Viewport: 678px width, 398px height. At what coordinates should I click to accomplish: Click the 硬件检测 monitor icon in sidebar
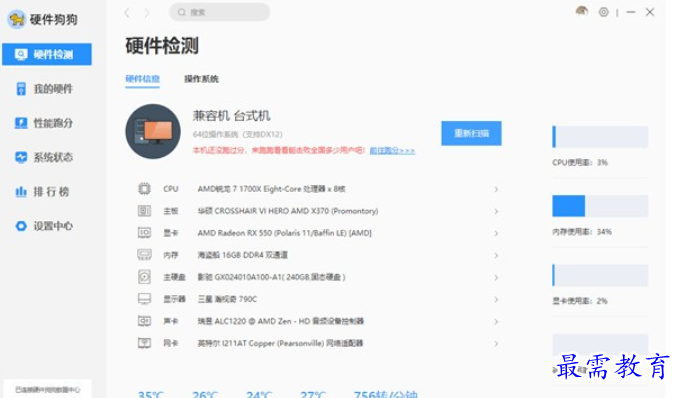(21, 54)
